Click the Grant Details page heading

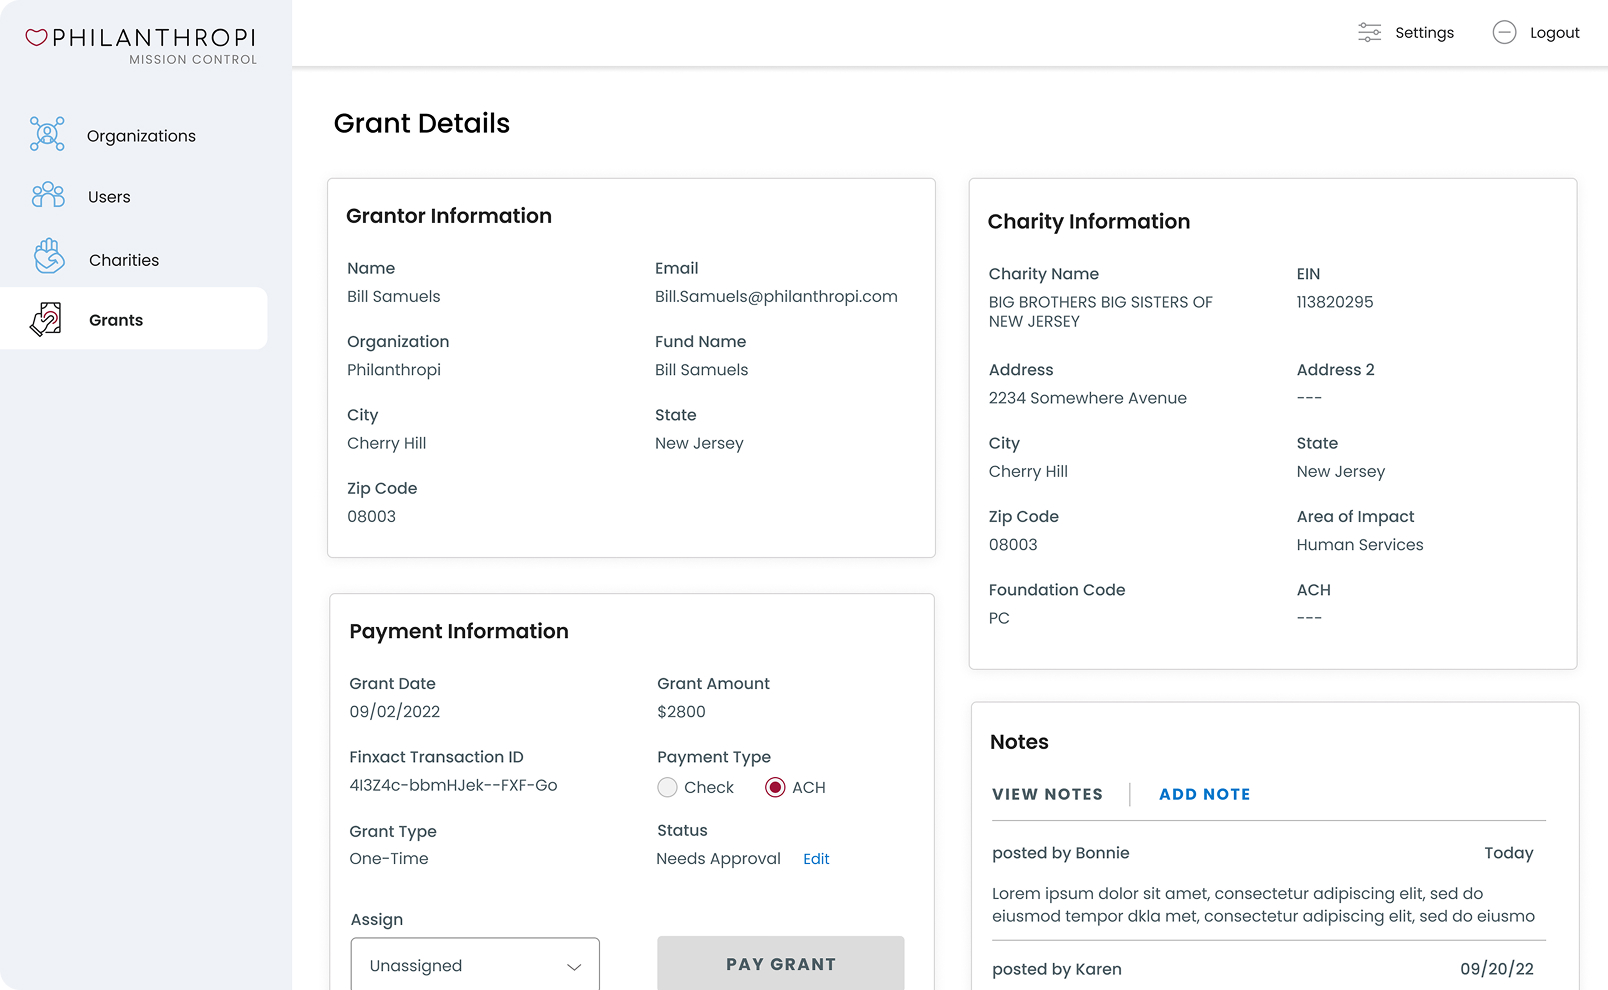click(x=421, y=123)
